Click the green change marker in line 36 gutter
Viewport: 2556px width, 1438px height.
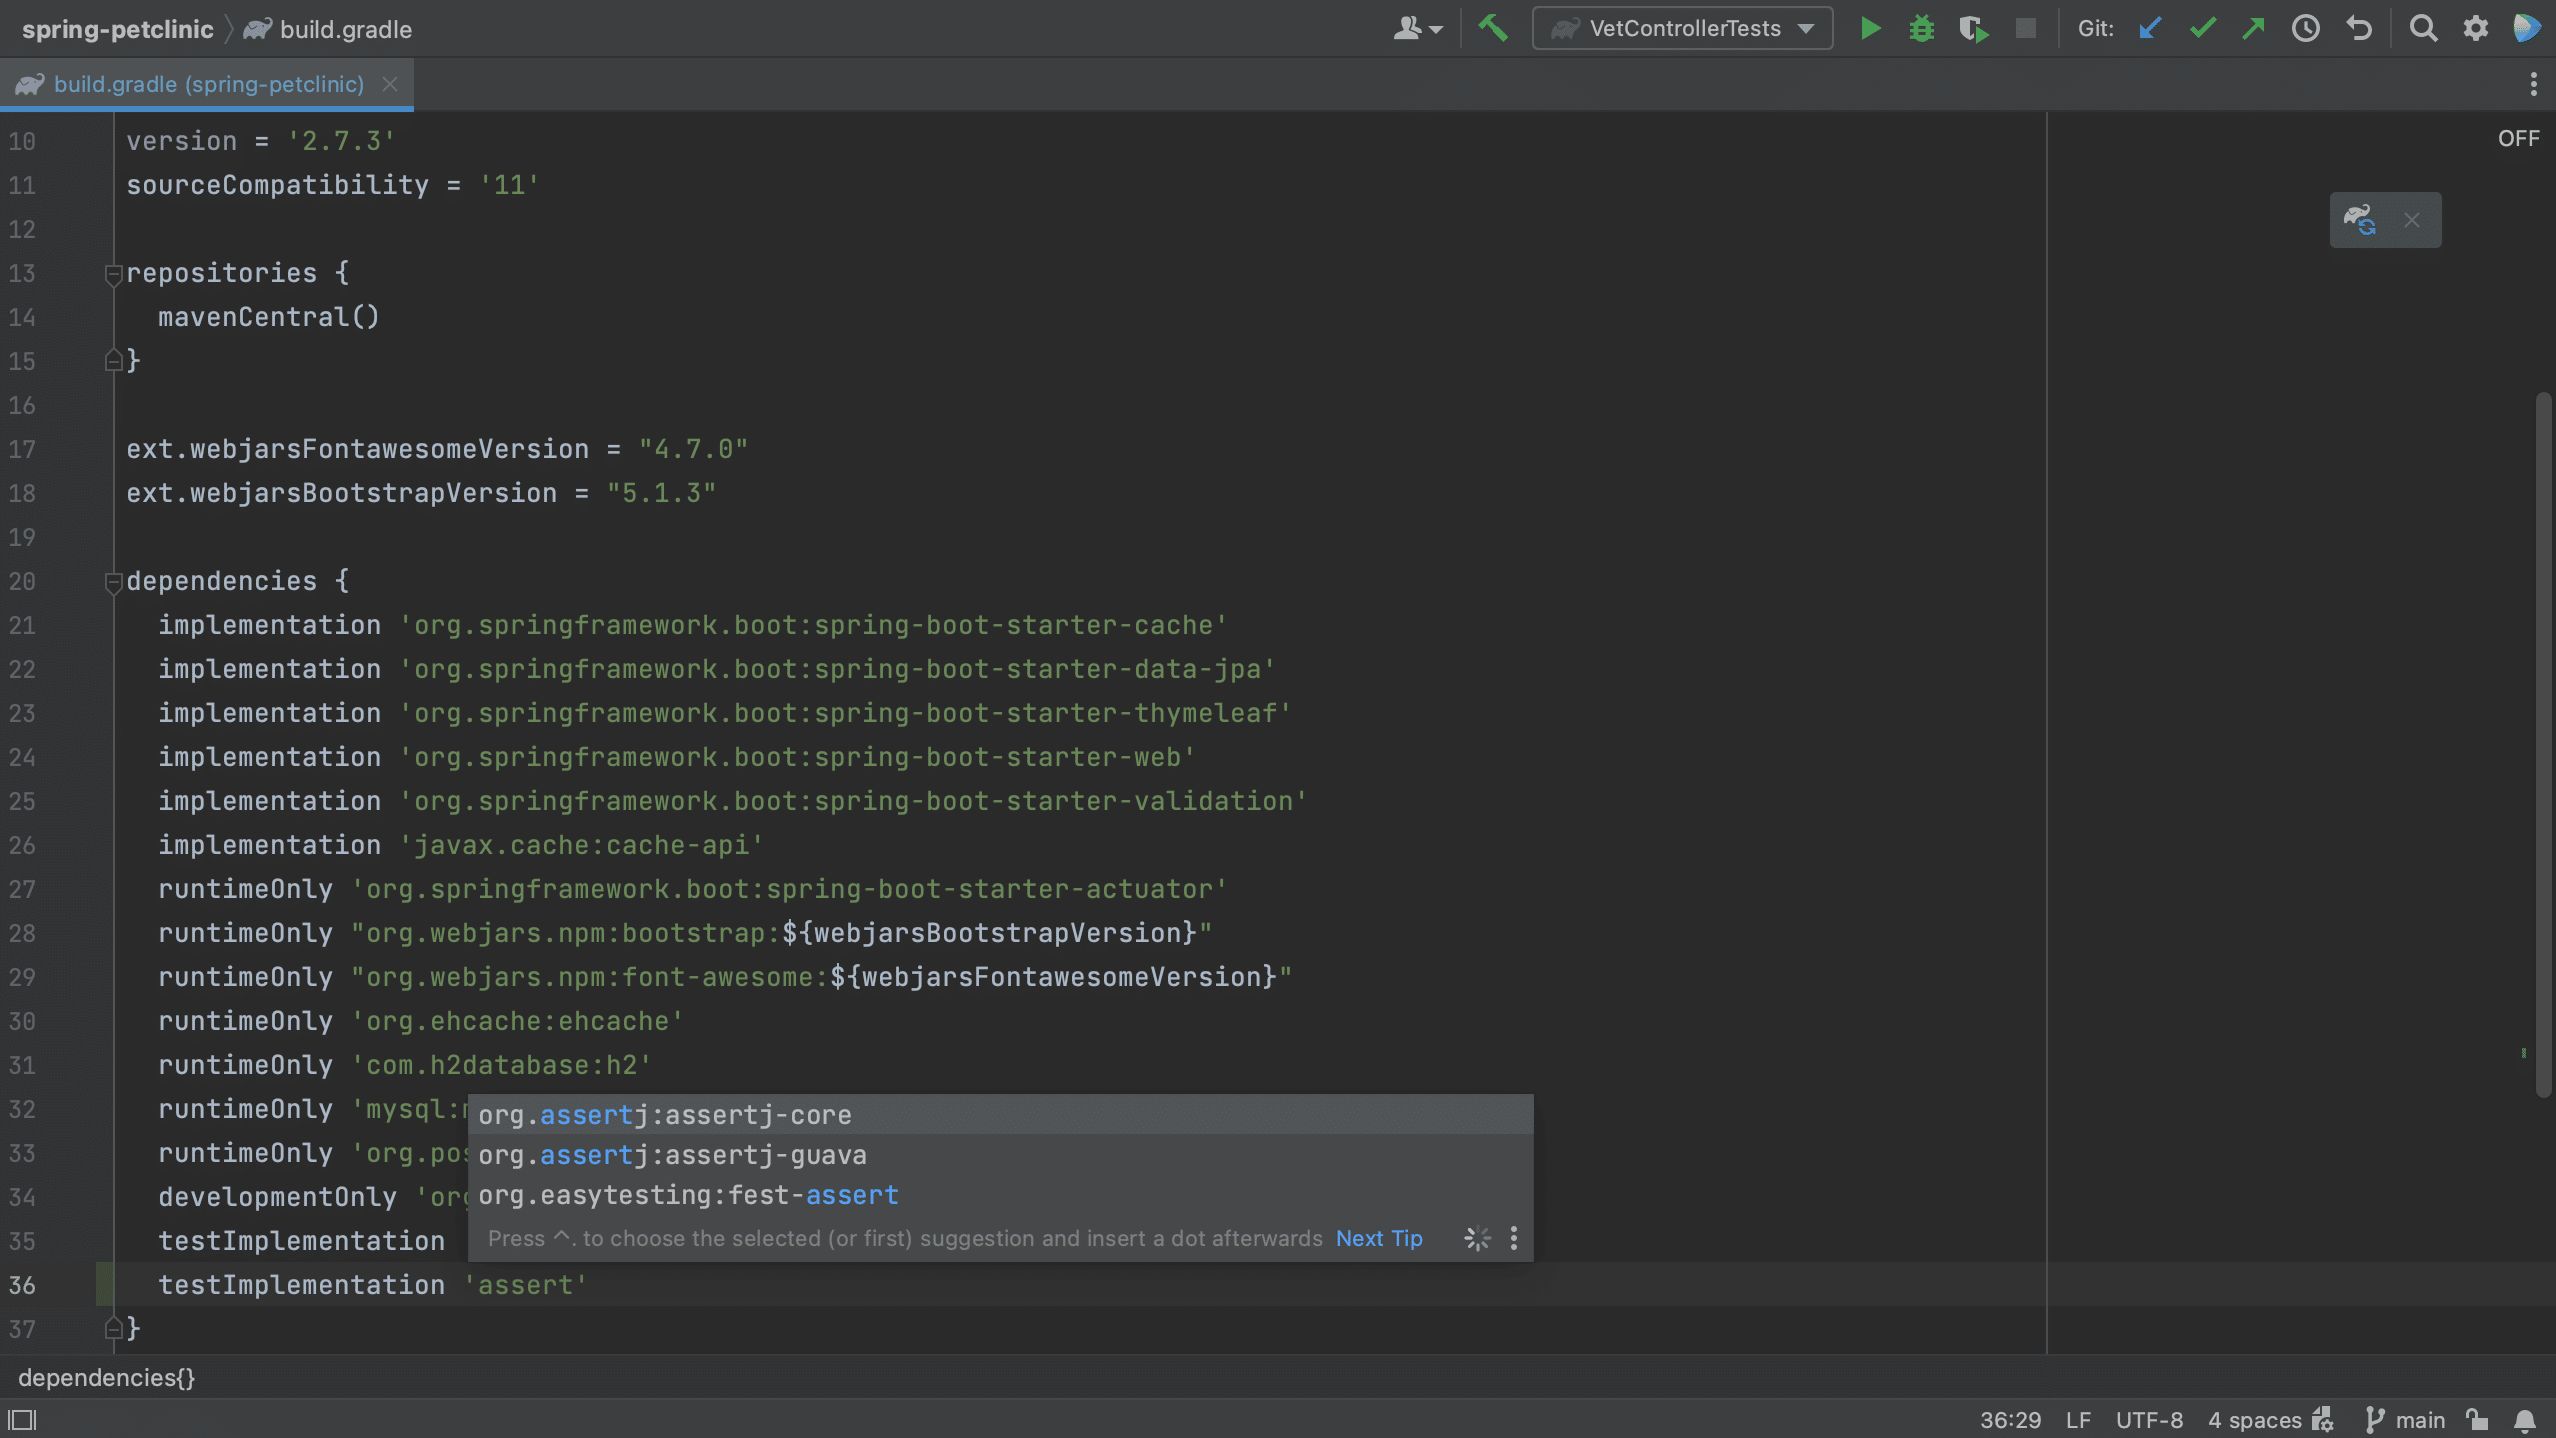tap(105, 1285)
